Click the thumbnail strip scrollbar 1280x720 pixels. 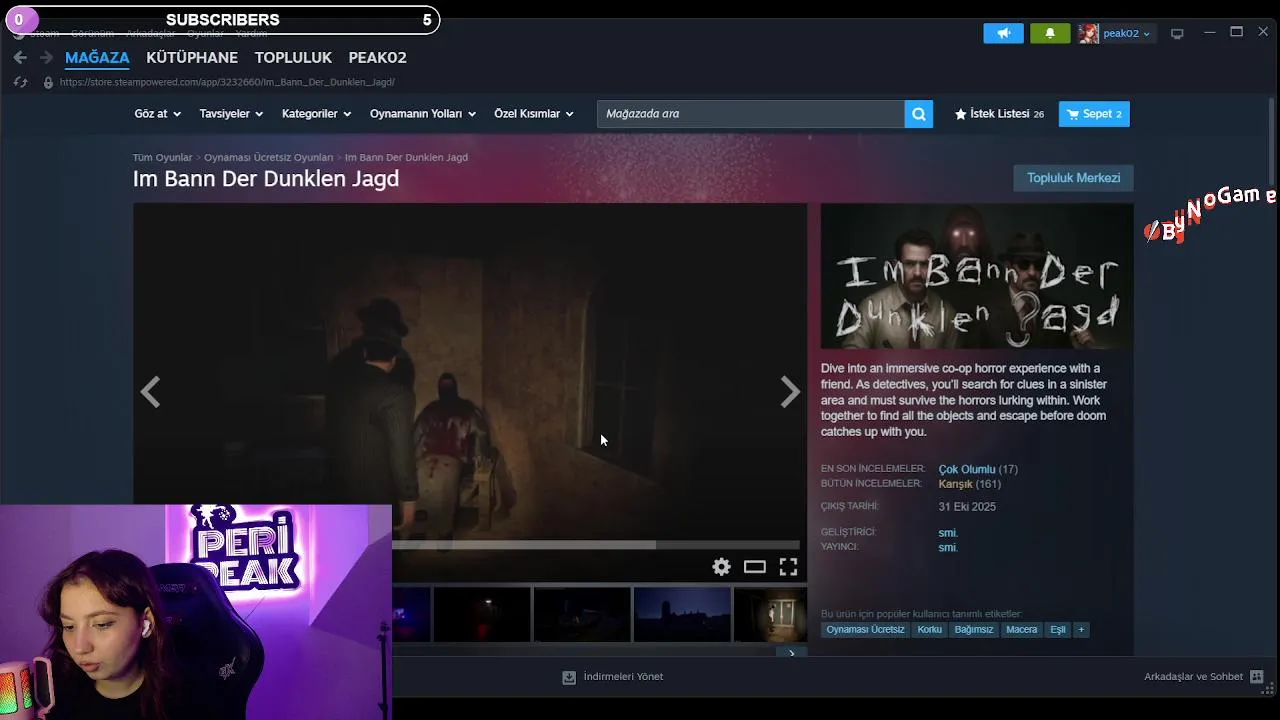pos(583,653)
